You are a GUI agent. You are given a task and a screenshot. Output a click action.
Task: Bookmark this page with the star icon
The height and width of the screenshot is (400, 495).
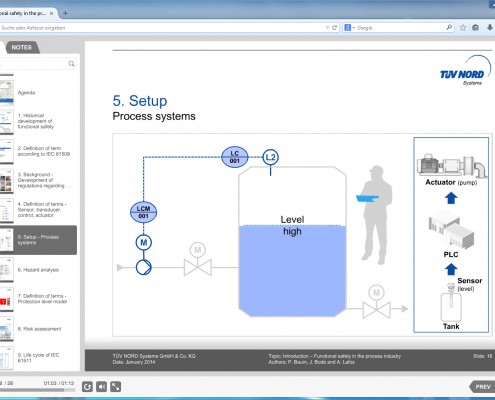point(463,28)
